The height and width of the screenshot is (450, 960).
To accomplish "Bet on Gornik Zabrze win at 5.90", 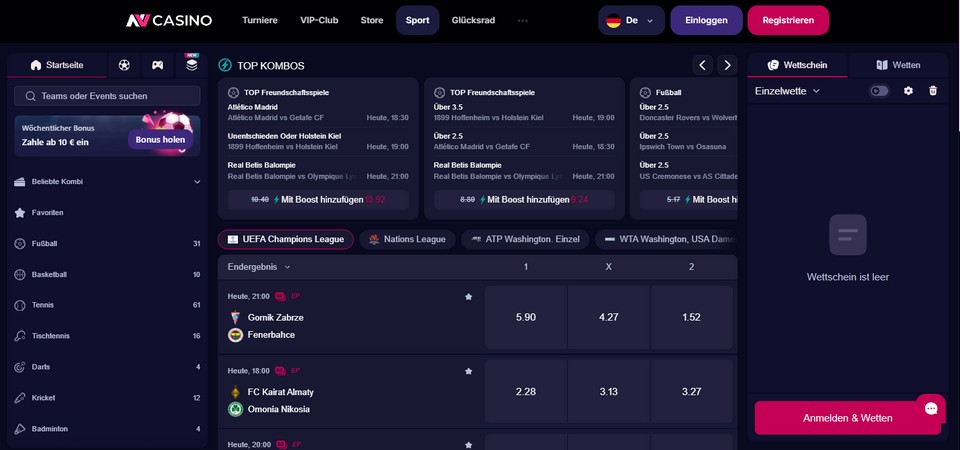I will [x=526, y=317].
